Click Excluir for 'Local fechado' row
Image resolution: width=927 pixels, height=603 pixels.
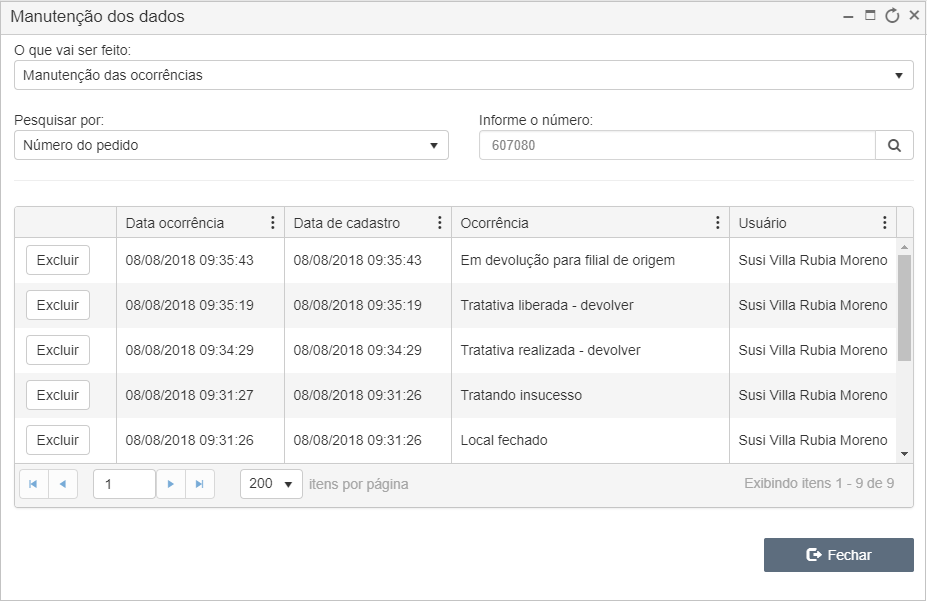click(x=58, y=440)
